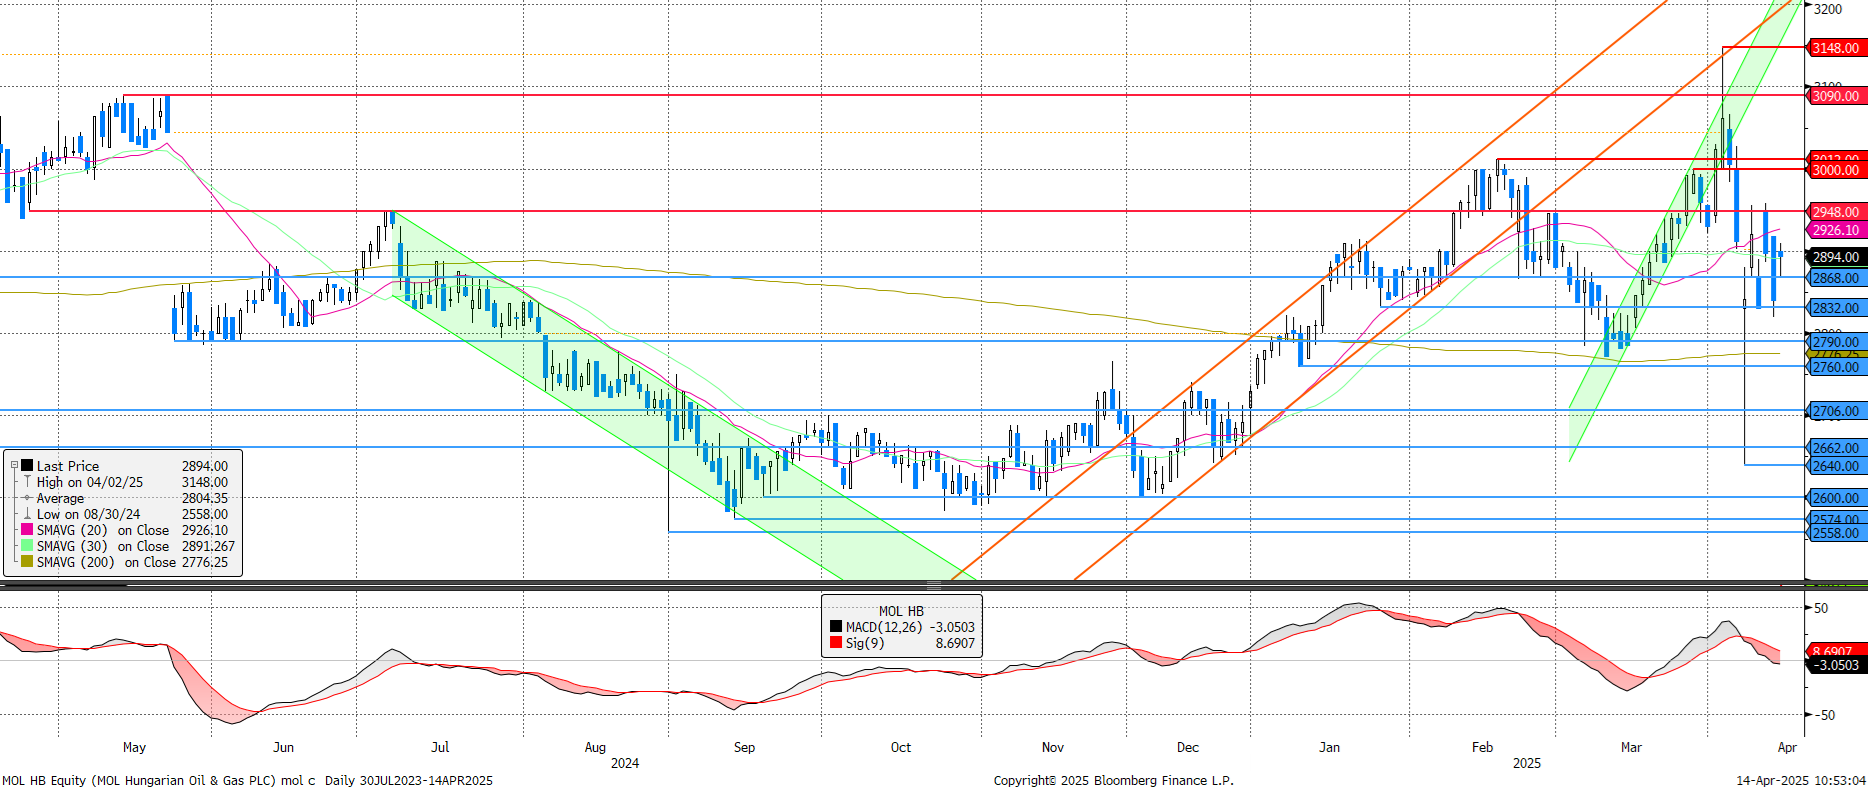Select the High on 04/02/25 marker icon
This screenshot has height=789, width=1868.
pos(28,482)
